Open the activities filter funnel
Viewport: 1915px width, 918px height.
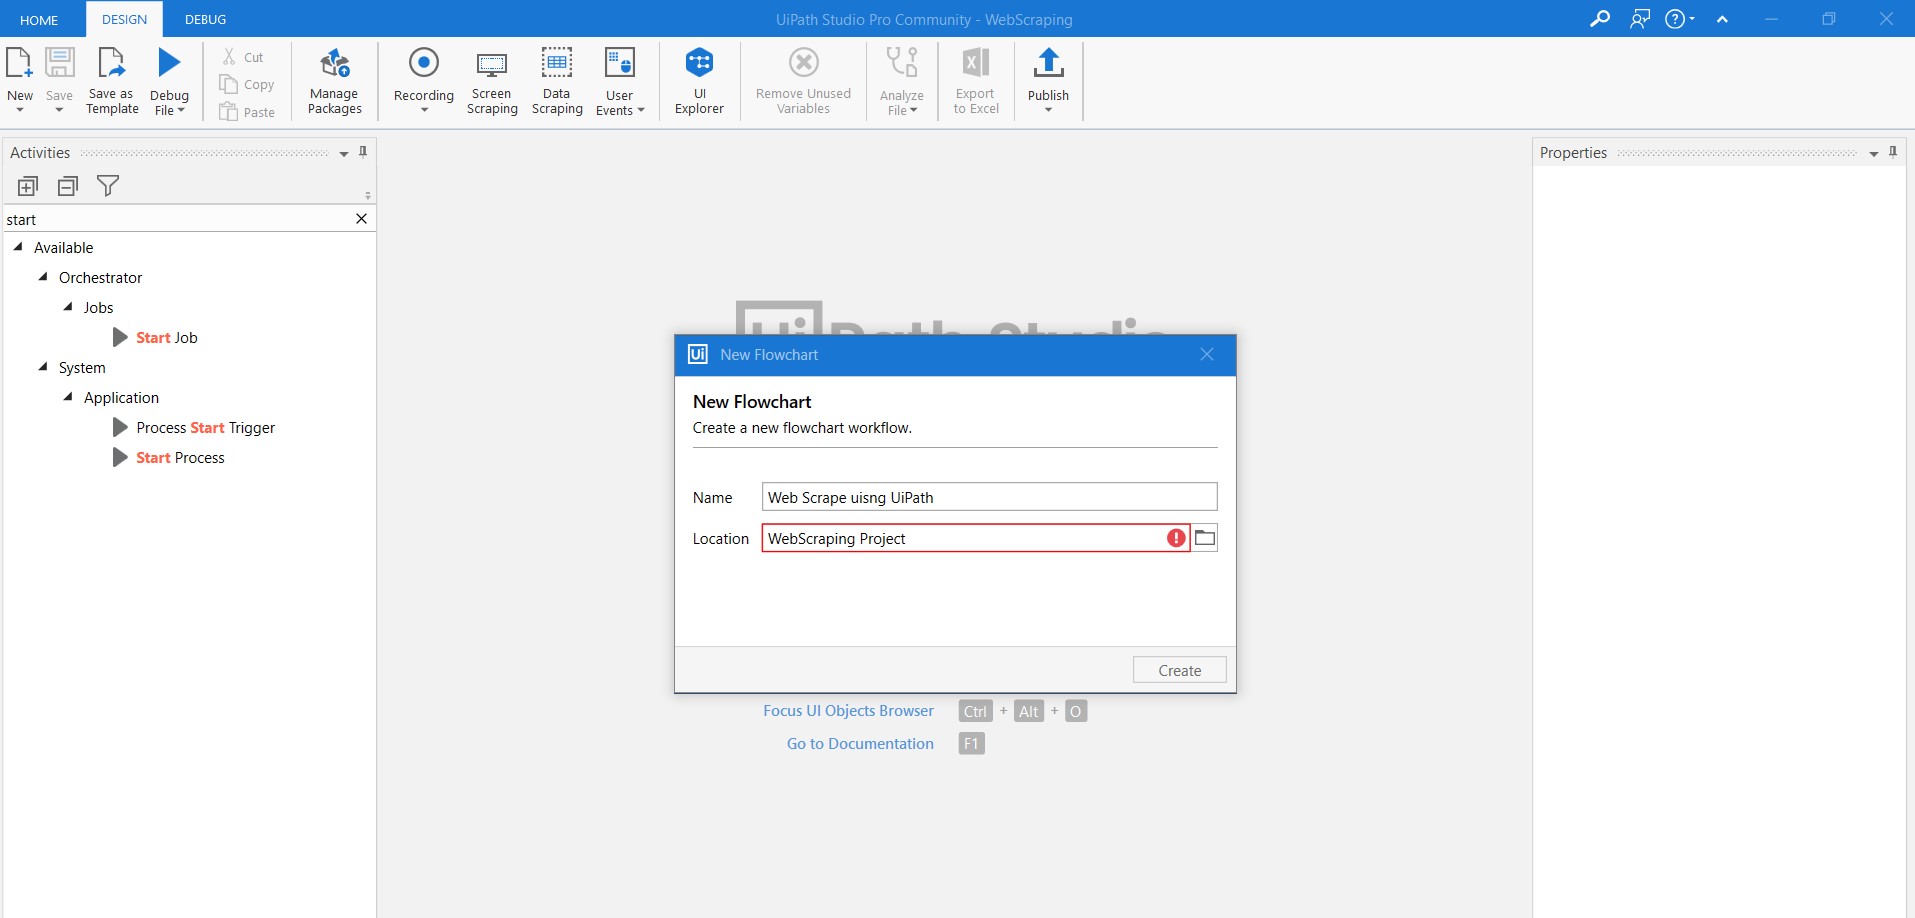point(108,185)
